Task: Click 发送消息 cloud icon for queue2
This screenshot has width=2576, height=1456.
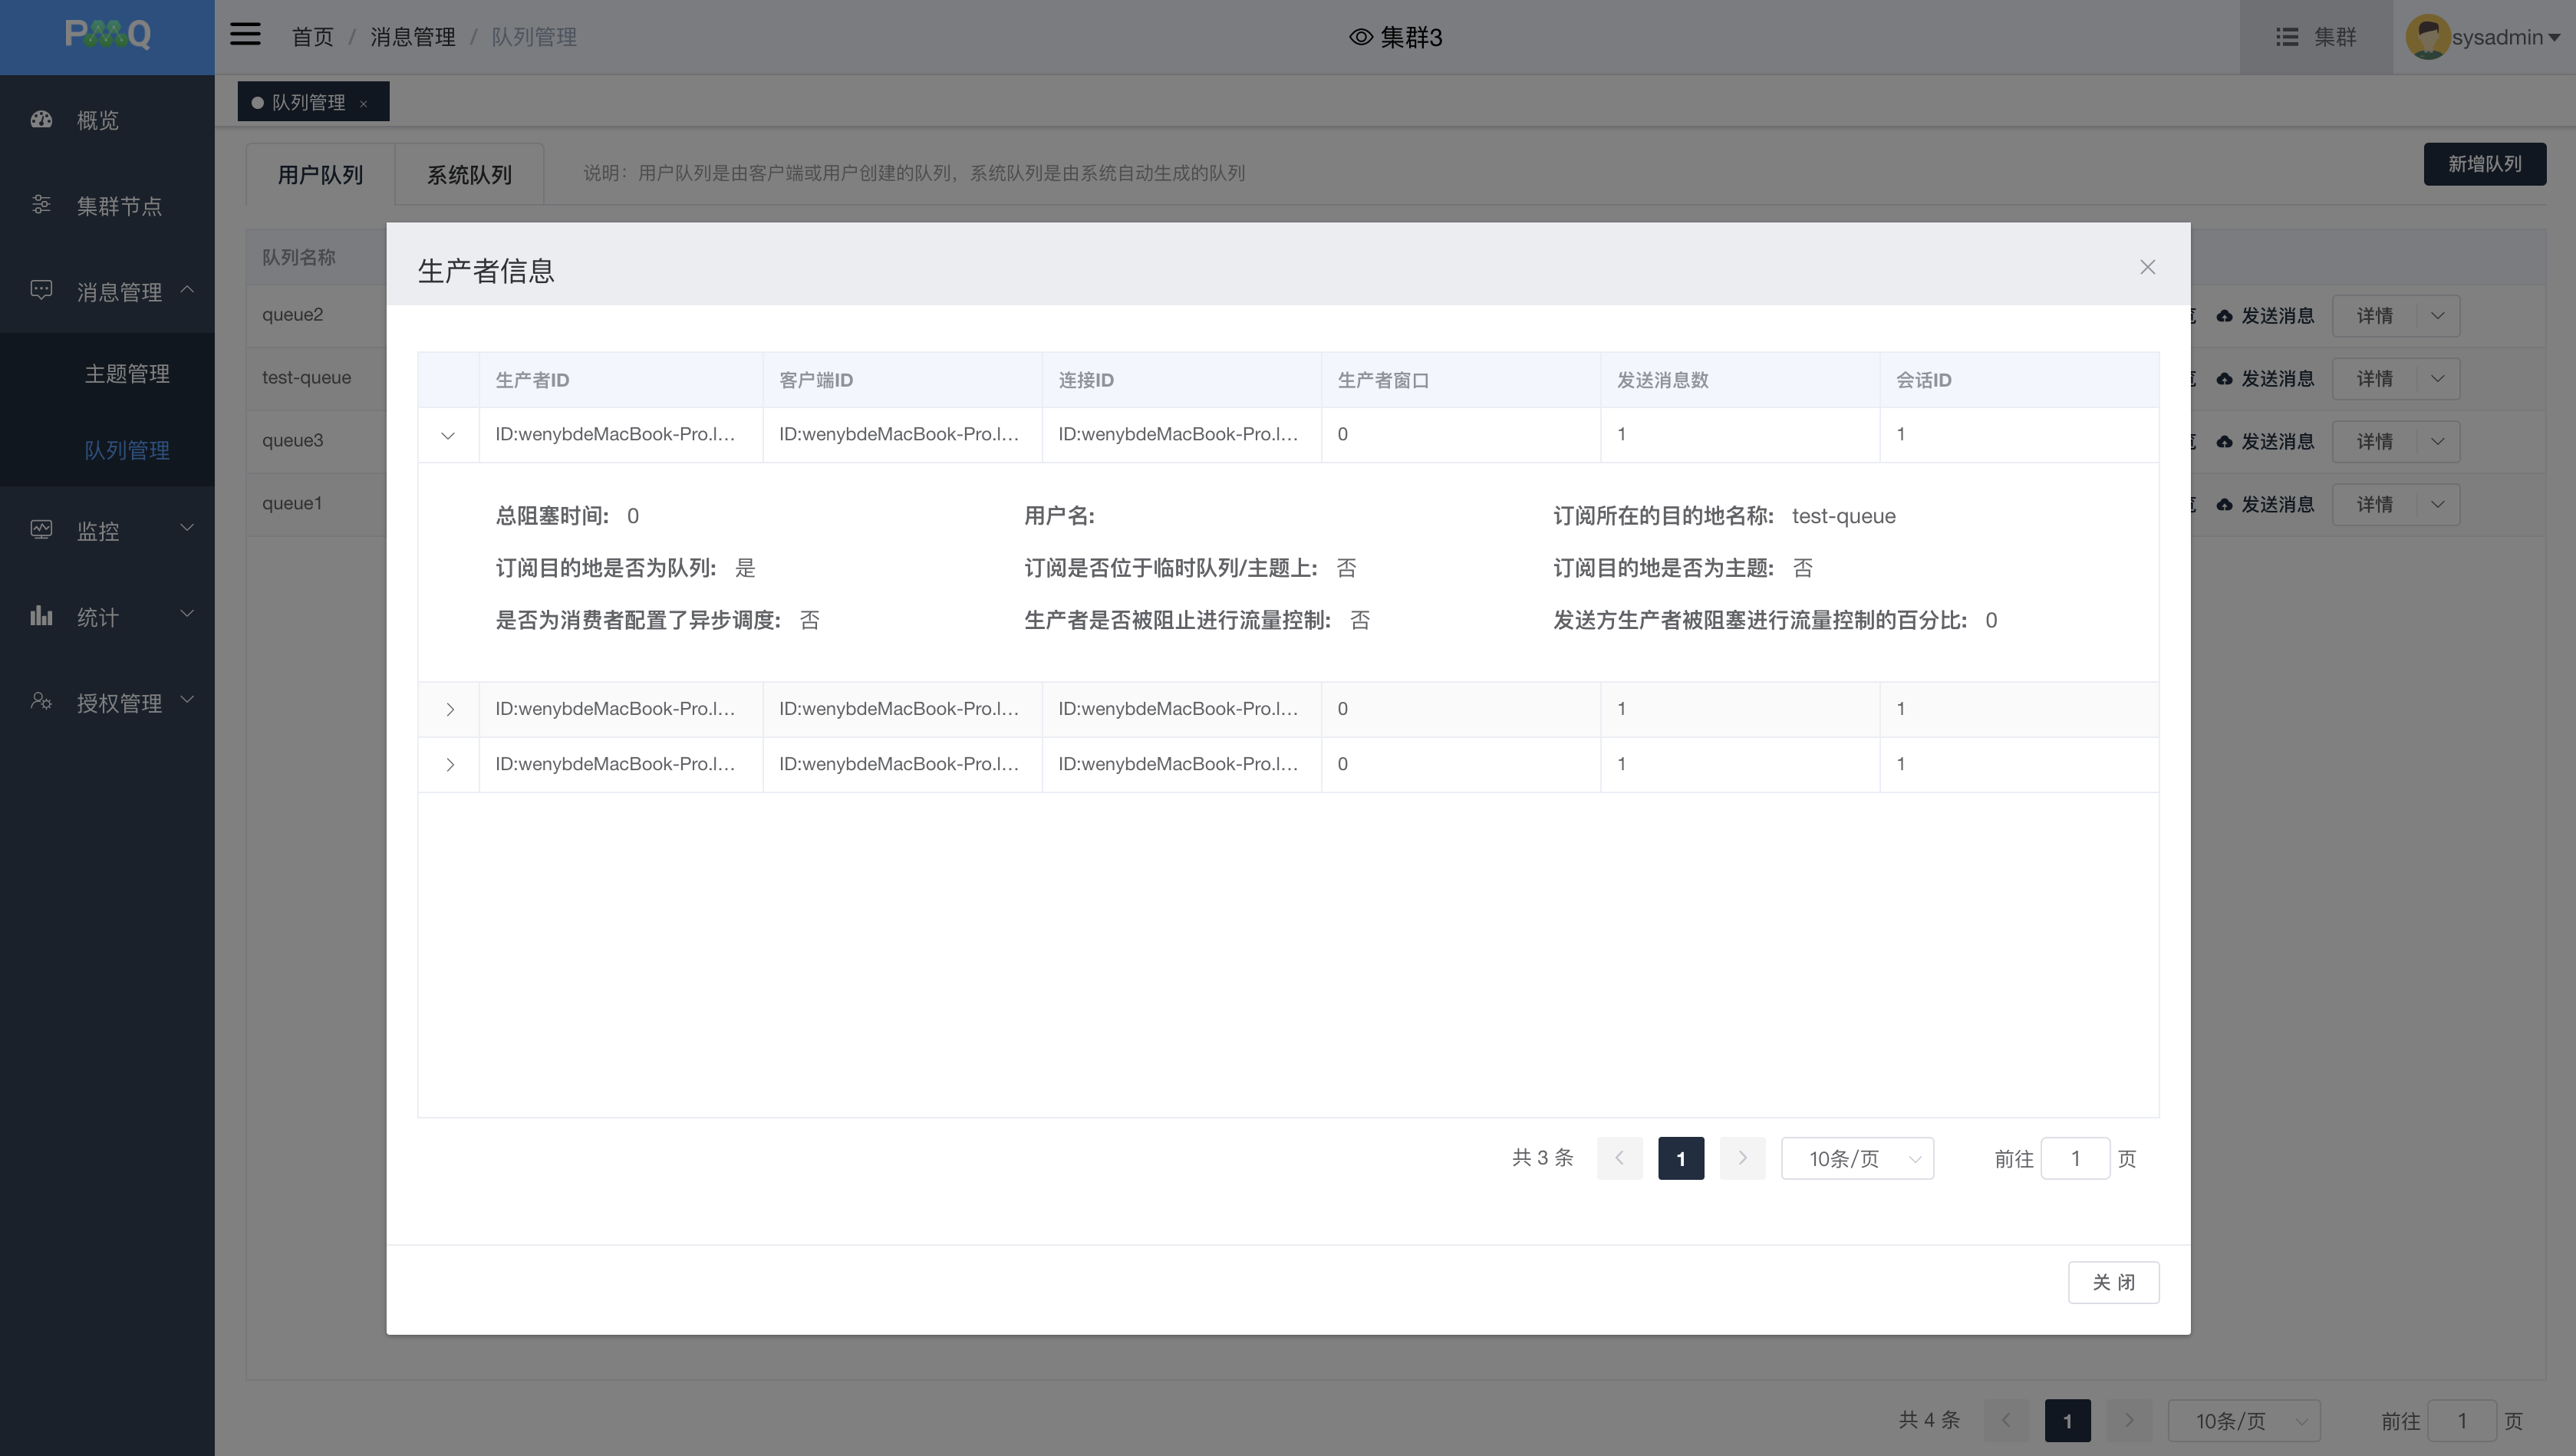Action: pyautogui.click(x=2224, y=316)
